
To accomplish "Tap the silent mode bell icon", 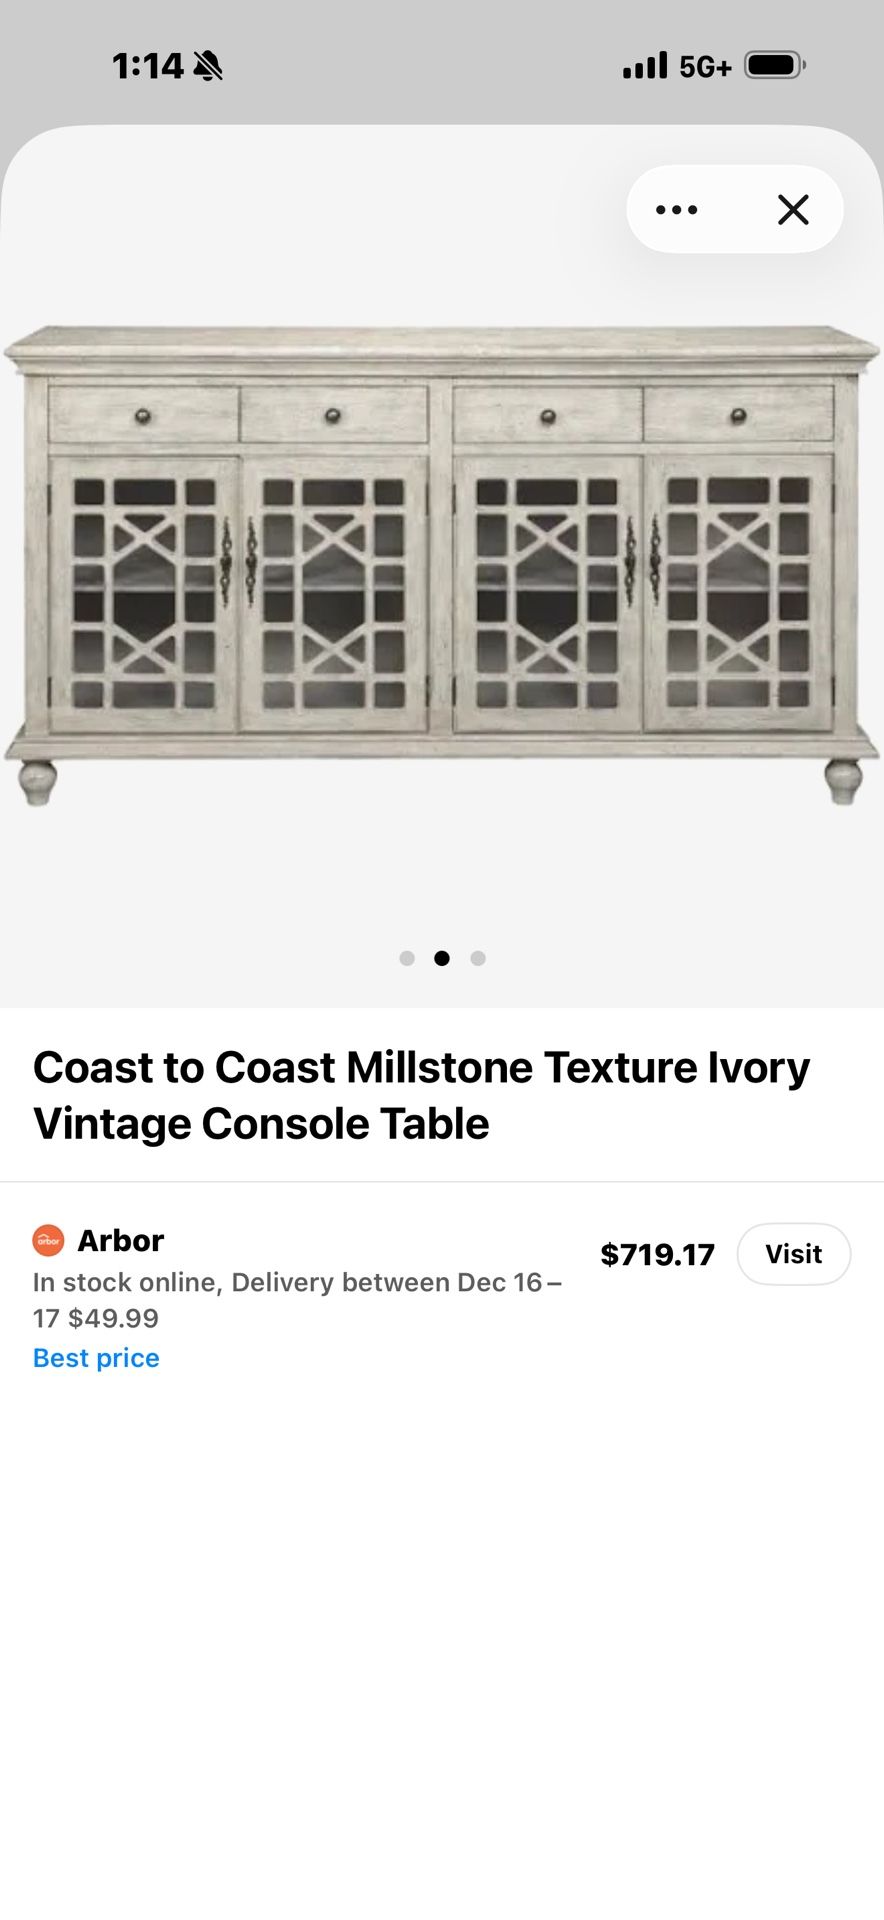I will (x=208, y=66).
